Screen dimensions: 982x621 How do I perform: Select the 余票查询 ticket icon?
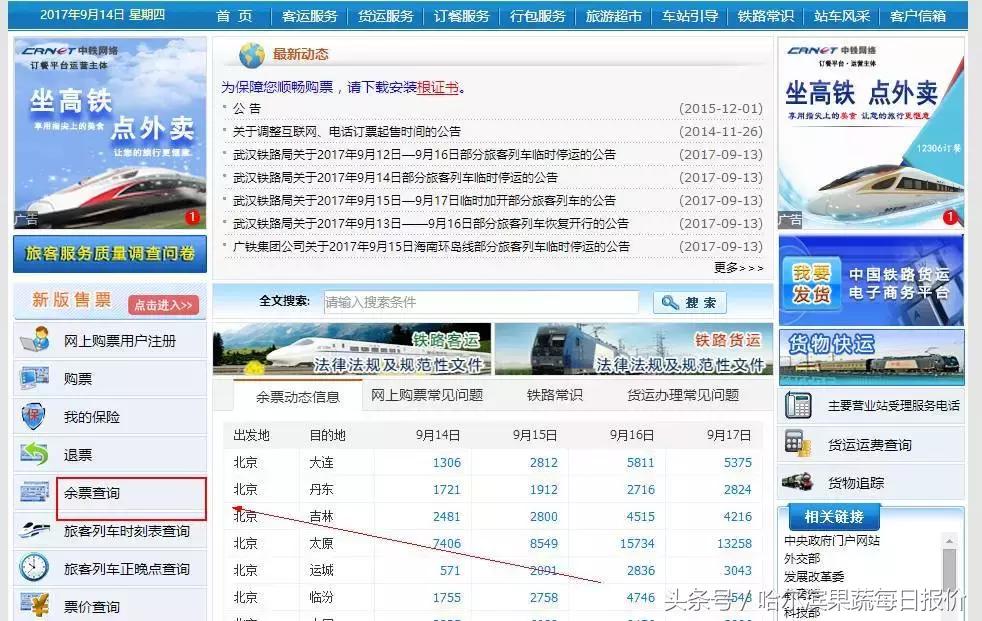tap(35, 490)
